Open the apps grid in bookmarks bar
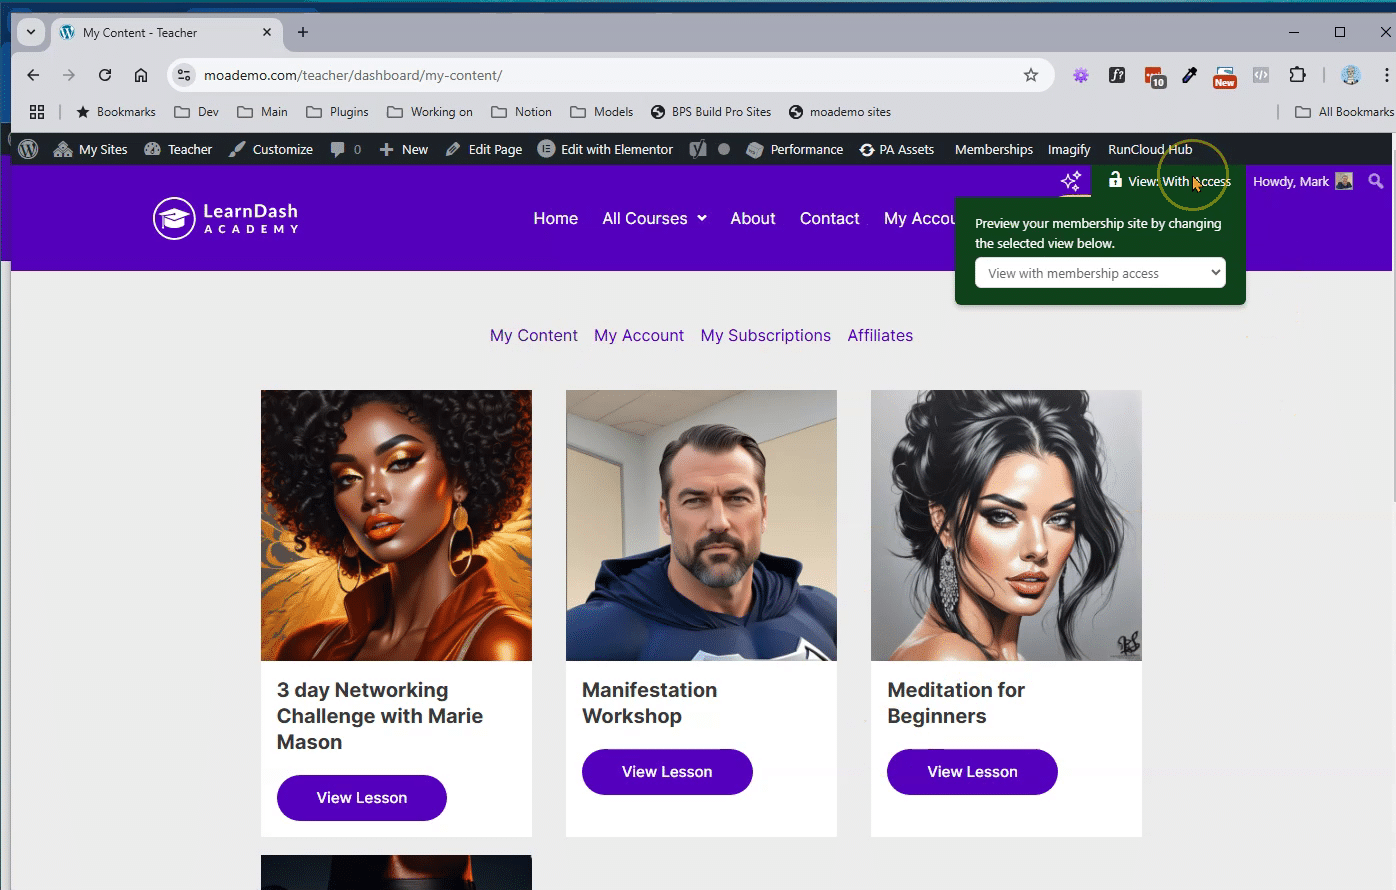 [x=37, y=112]
